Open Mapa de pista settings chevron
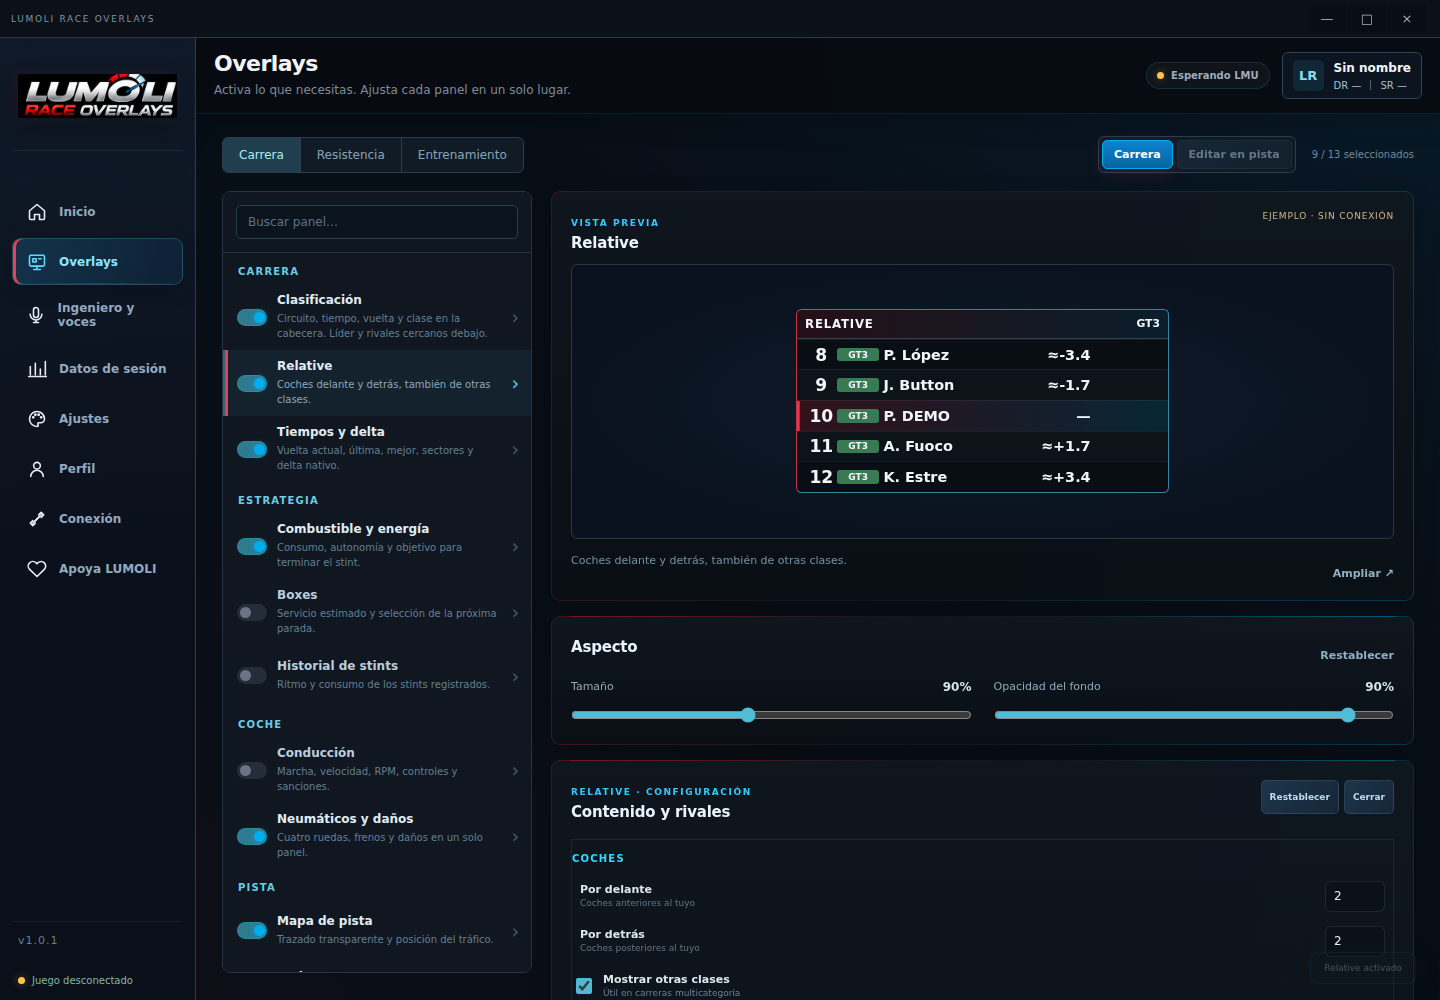This screenshot has width=1440, height=1000. (x=515, y=932)
